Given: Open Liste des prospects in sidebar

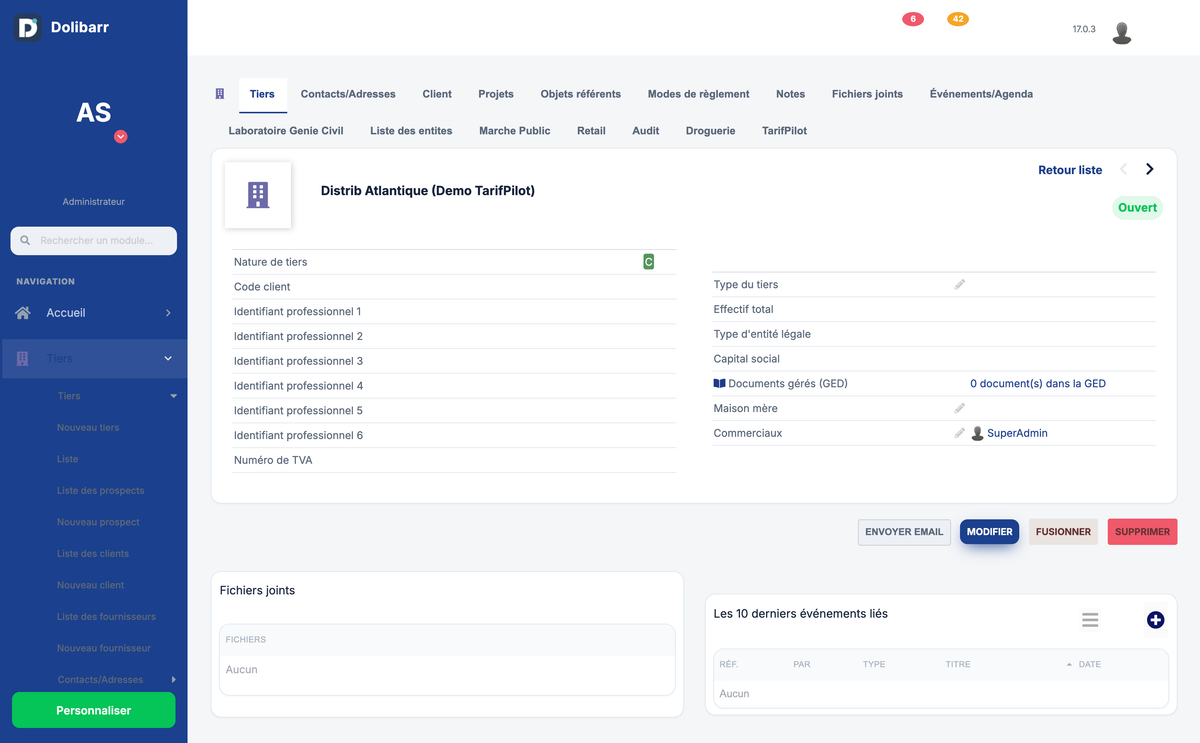Looking at the screenshot, I should coord(100,491).
